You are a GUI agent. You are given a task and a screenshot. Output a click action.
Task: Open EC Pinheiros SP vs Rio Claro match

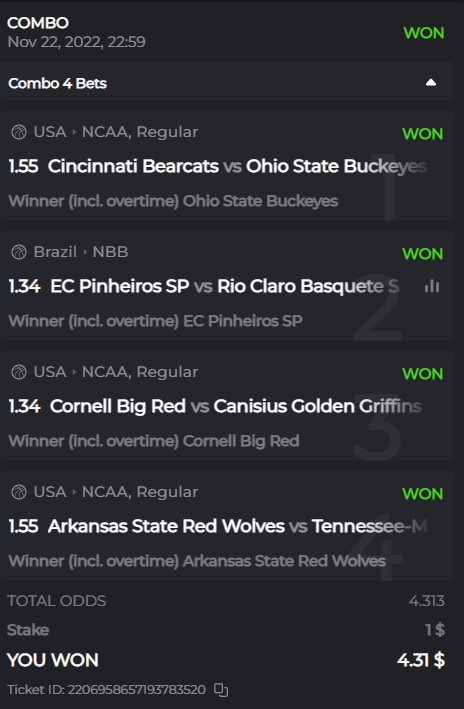coord(225,286)
